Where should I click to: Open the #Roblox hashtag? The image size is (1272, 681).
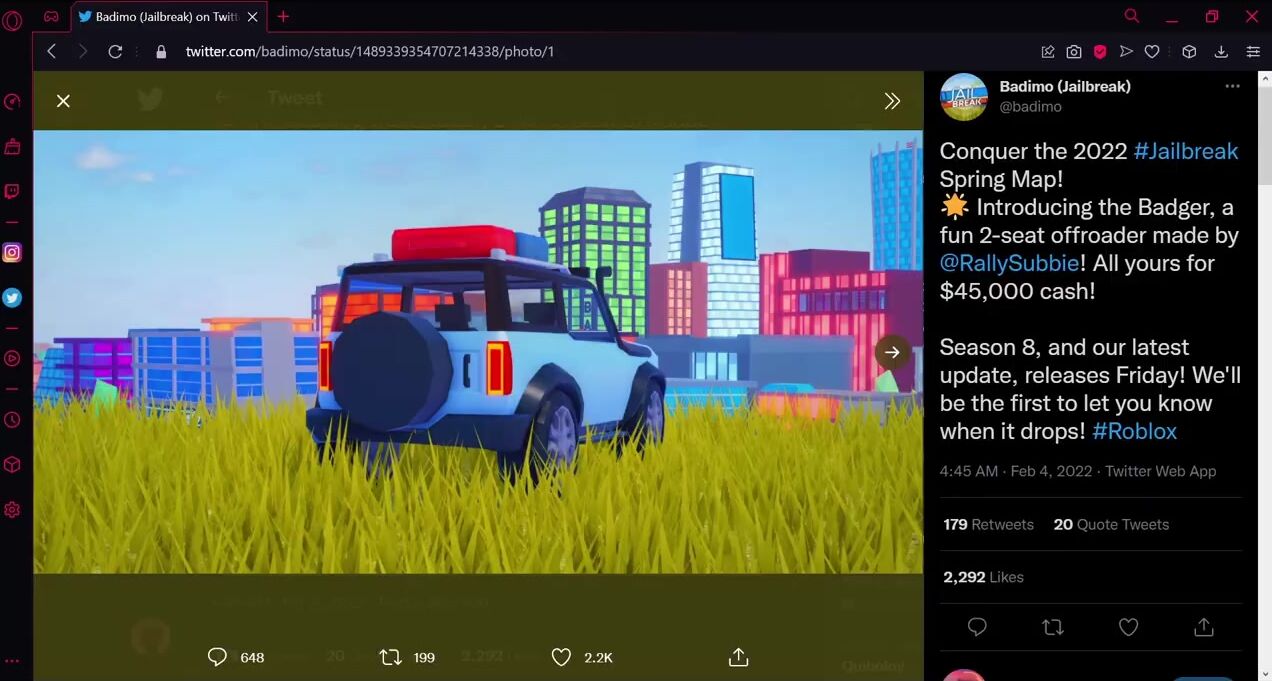coord(1134,431)
